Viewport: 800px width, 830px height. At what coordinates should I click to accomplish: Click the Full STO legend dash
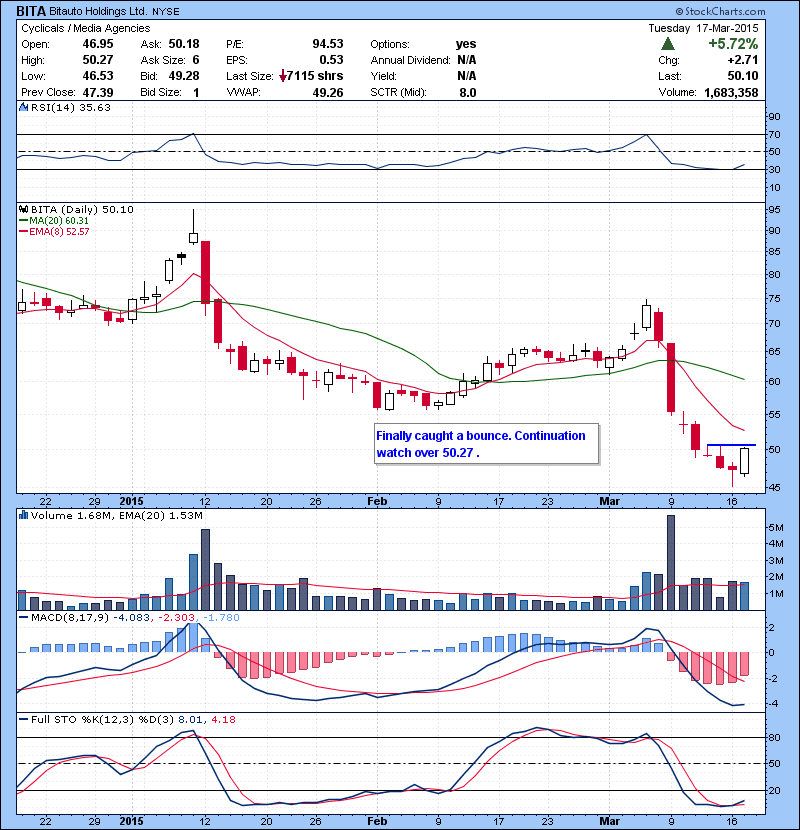(x=23, y=719)
